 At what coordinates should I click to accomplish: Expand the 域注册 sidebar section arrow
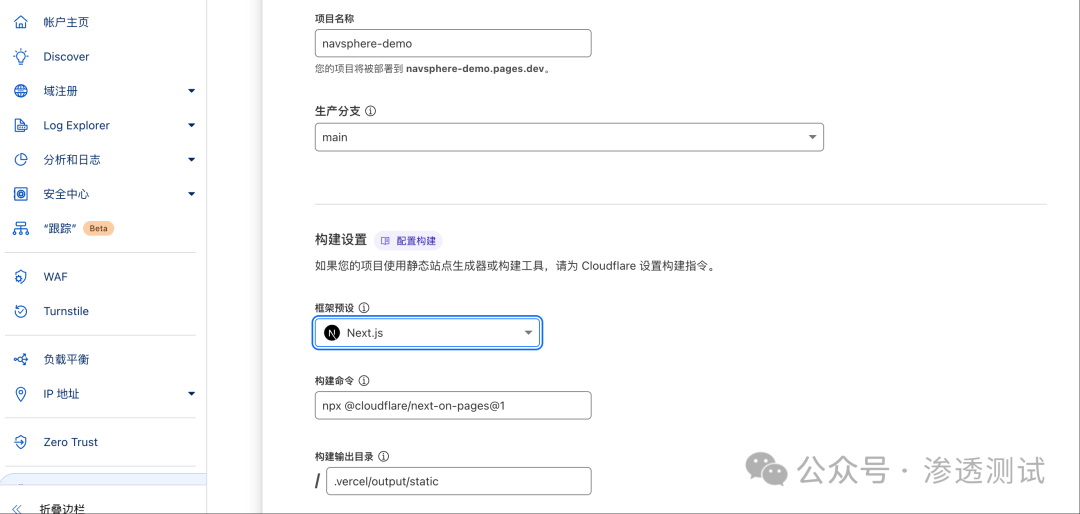coord(191,91)
